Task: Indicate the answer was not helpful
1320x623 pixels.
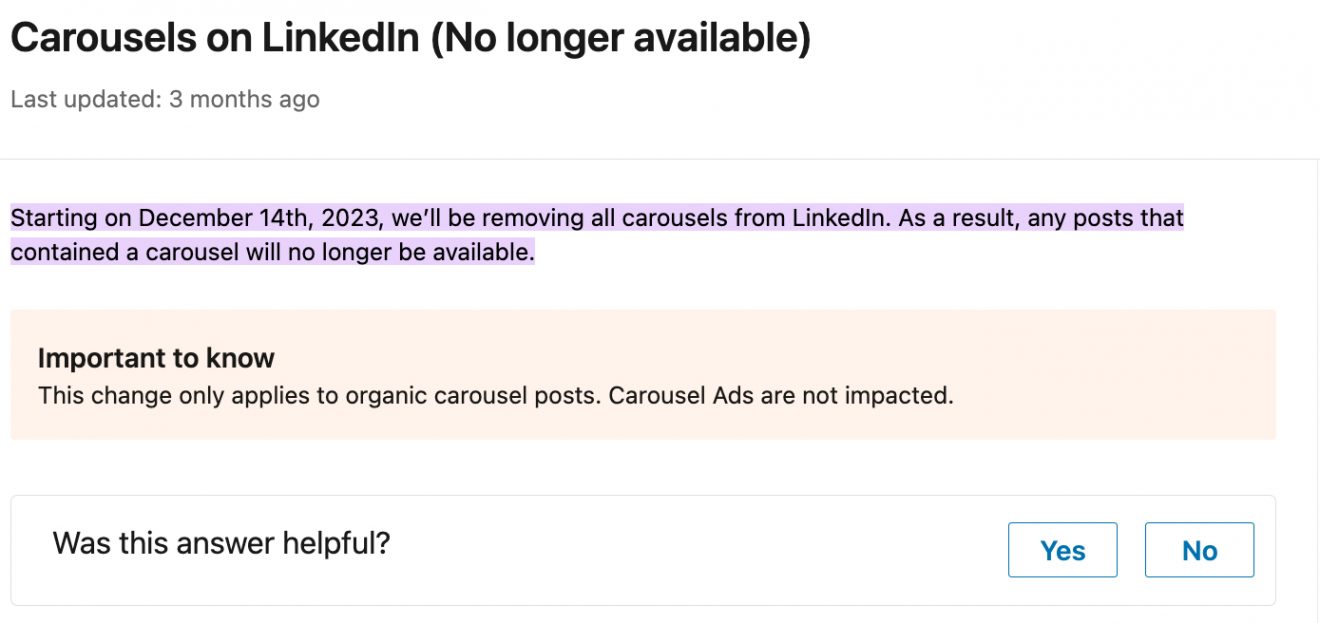Action: tap(1199, 549)
